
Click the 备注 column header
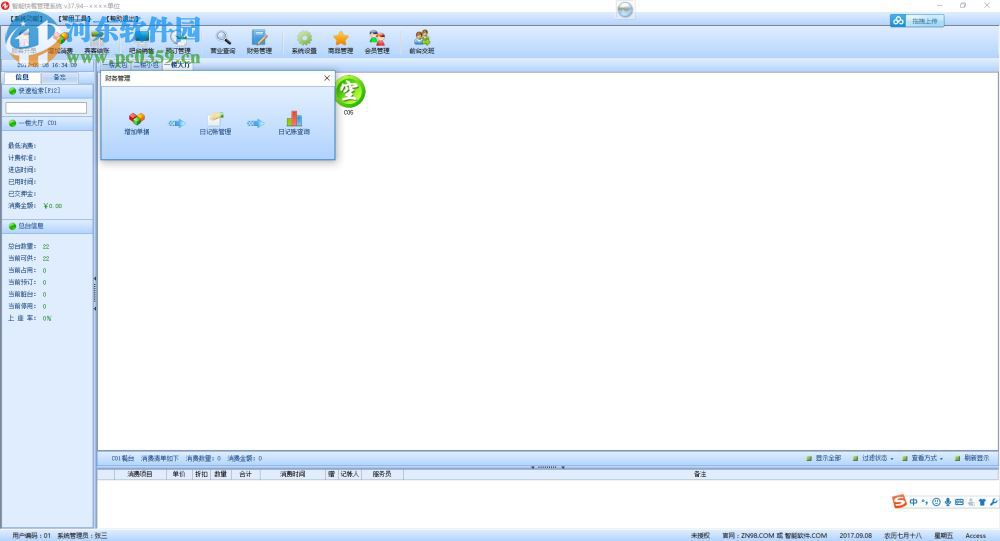coord(700,474)
